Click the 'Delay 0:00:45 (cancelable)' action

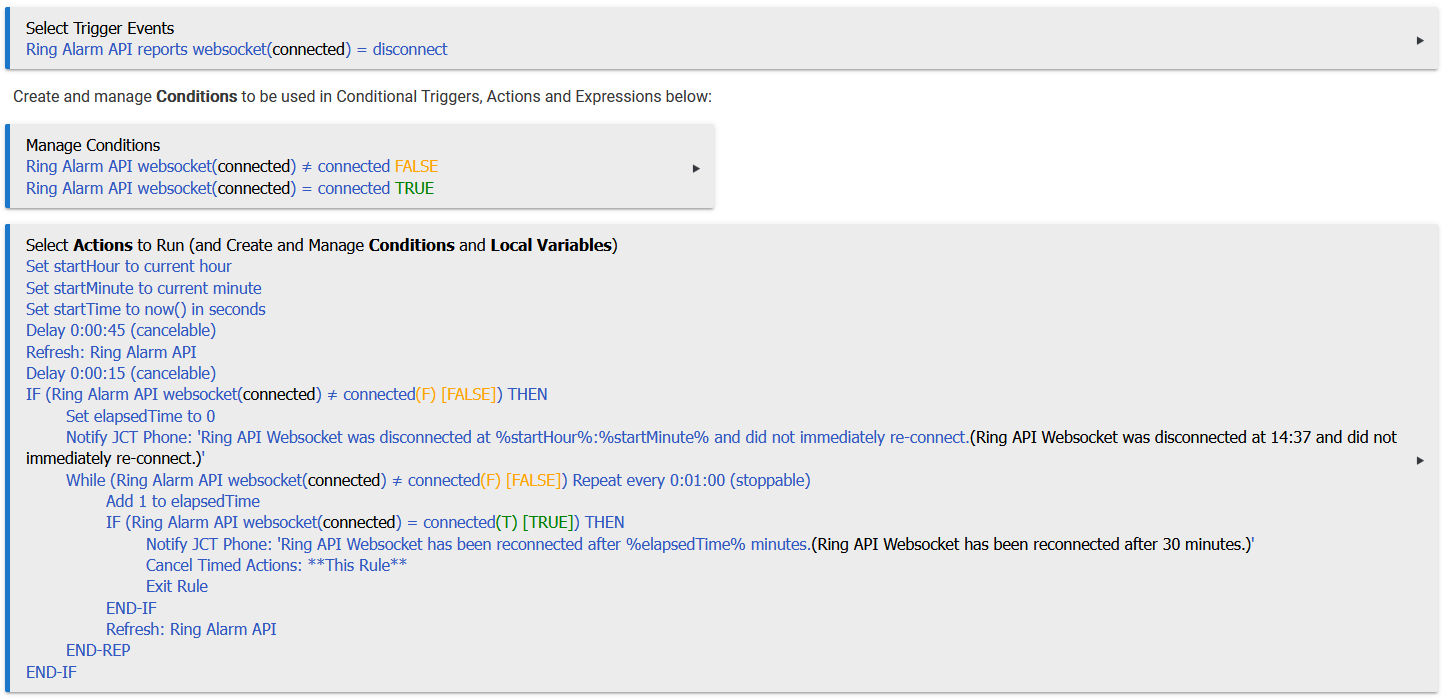pos(121,330)
